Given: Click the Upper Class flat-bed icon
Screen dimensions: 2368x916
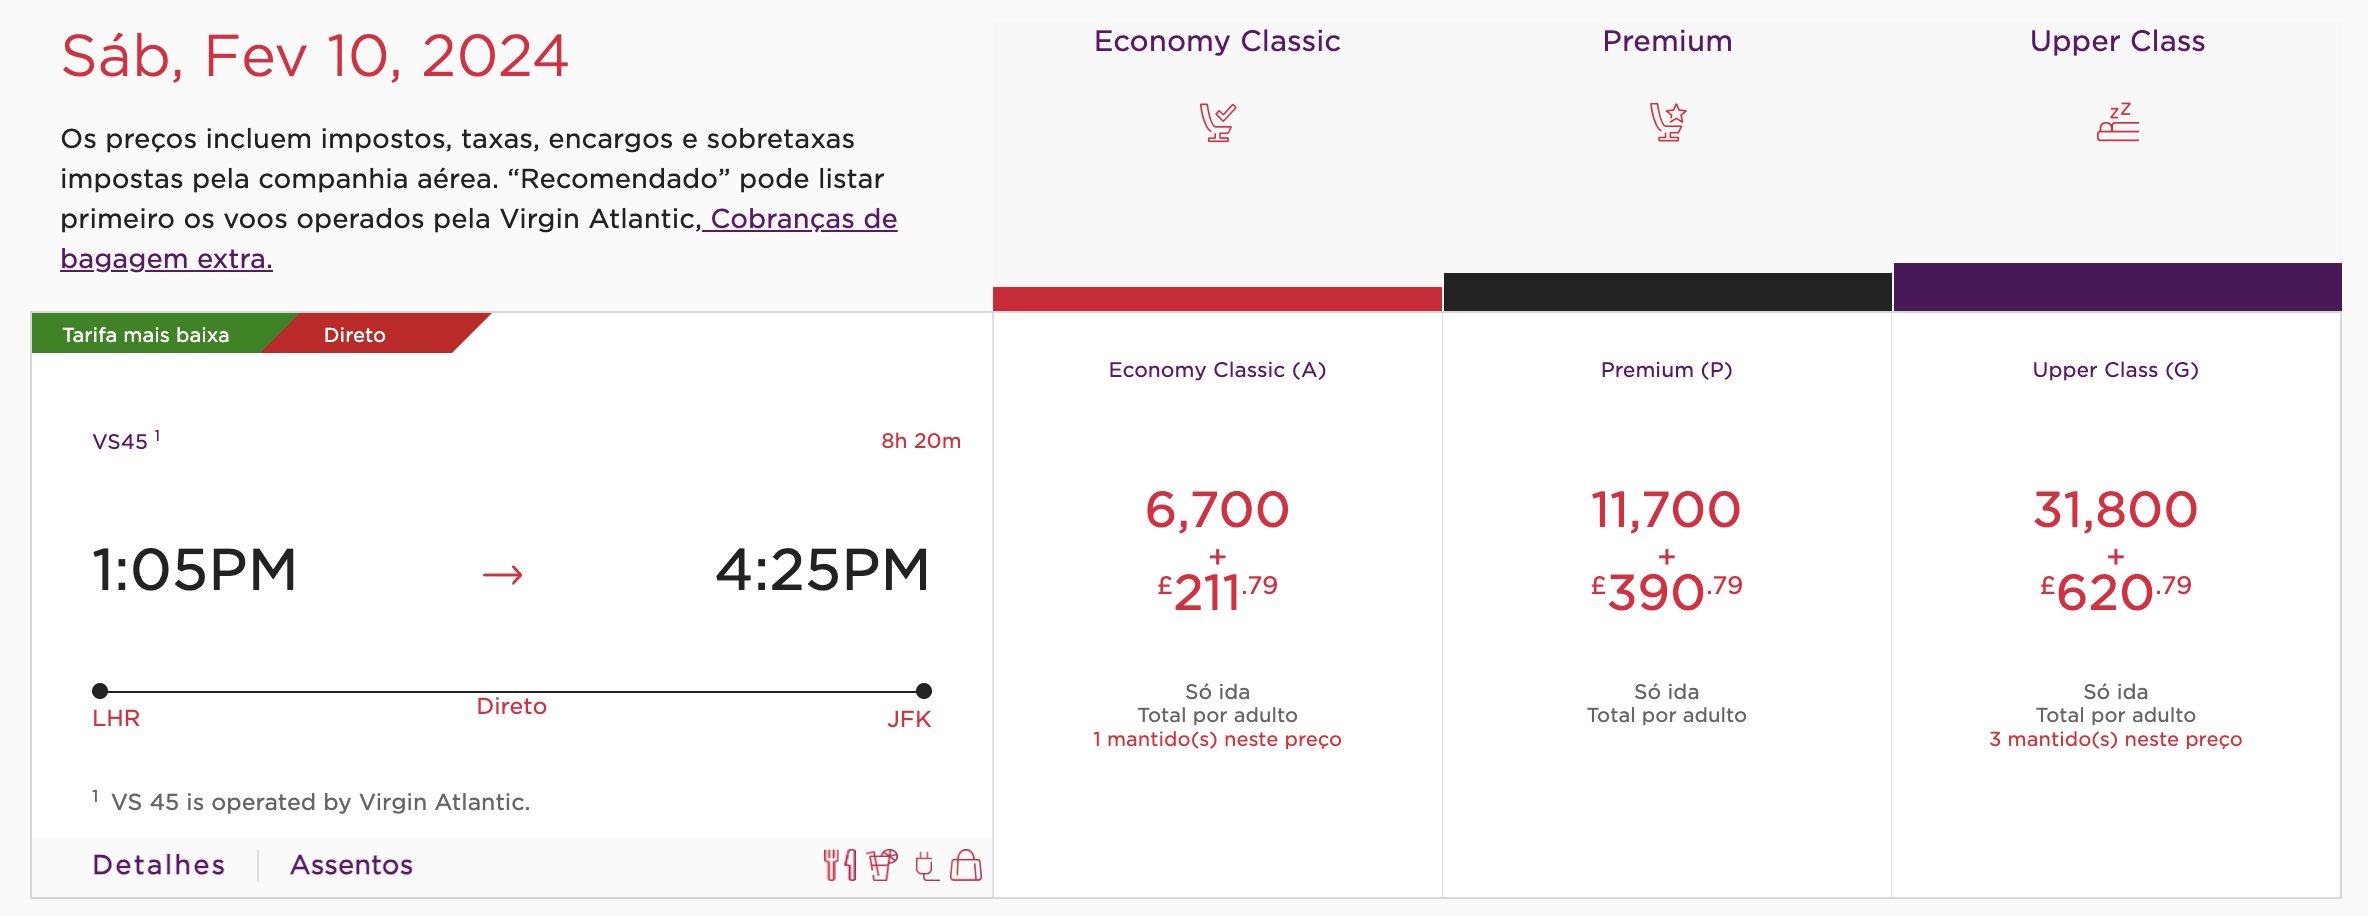Looking at the screenshot, I should click(2117, 123).
